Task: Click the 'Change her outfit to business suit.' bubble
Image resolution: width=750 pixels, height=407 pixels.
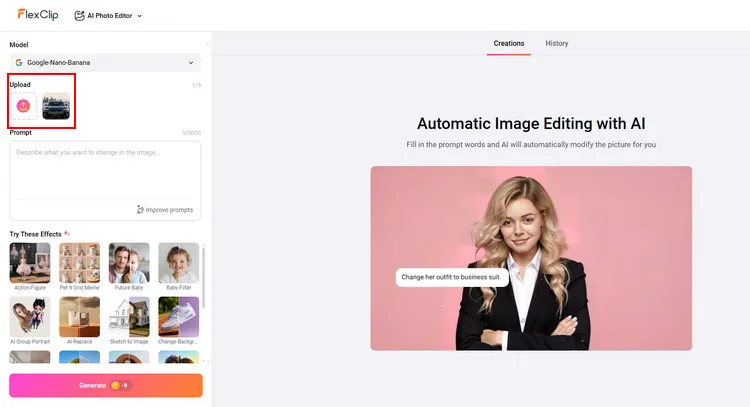Action: [x=452, y=277]
